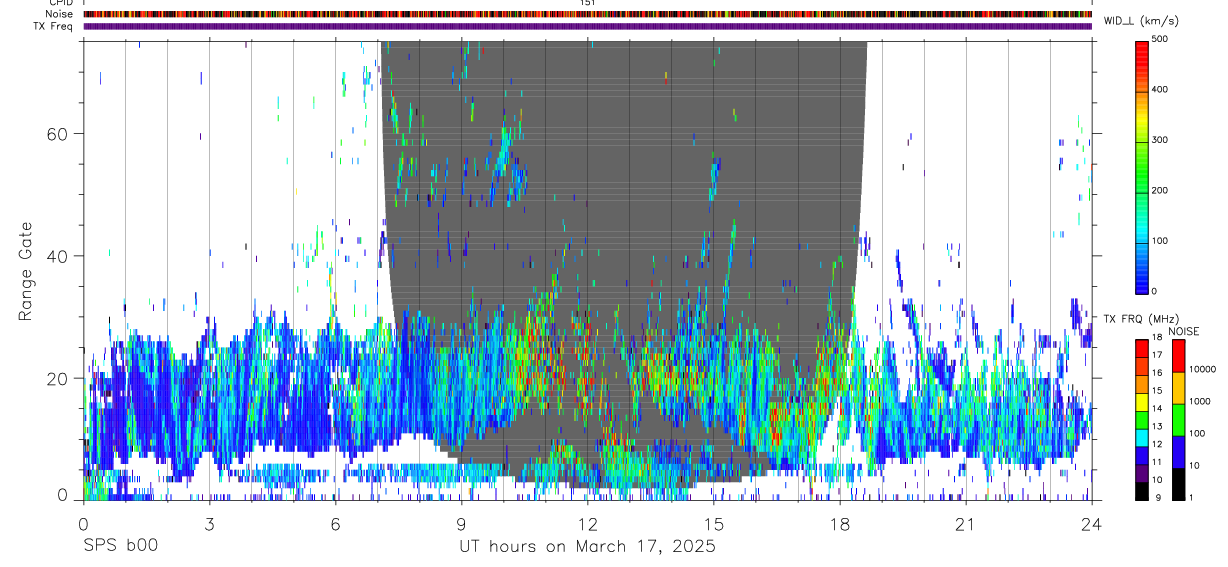Click the green 13-14 MHz swatch
The image size is (1228, 567).
click(x=1141, y=420)
